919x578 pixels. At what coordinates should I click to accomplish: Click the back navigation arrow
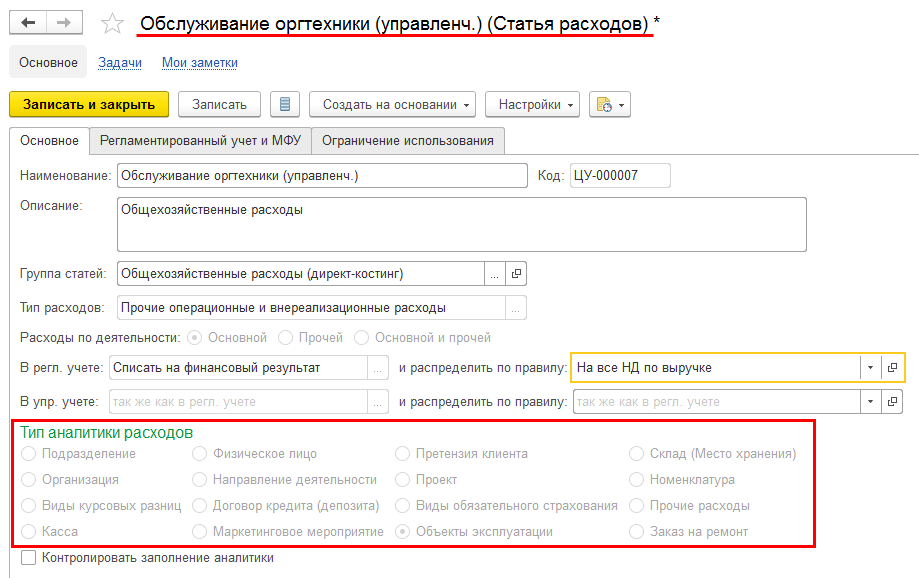29,23
